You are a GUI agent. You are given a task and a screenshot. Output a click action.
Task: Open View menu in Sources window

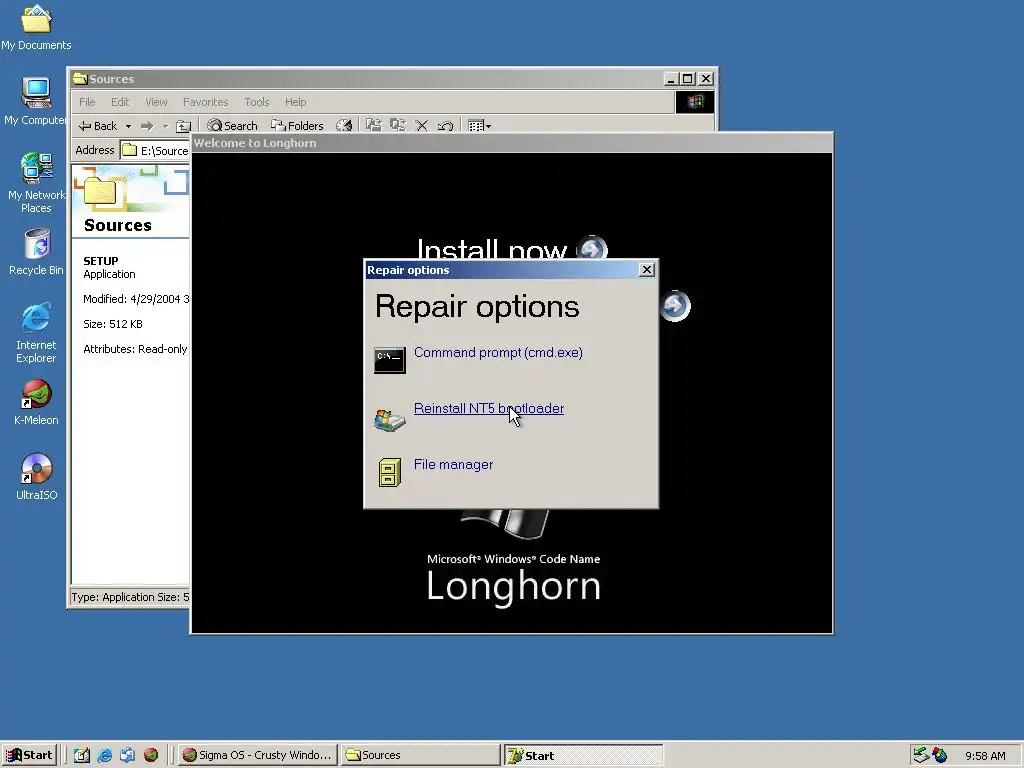[x=156, y=102]
